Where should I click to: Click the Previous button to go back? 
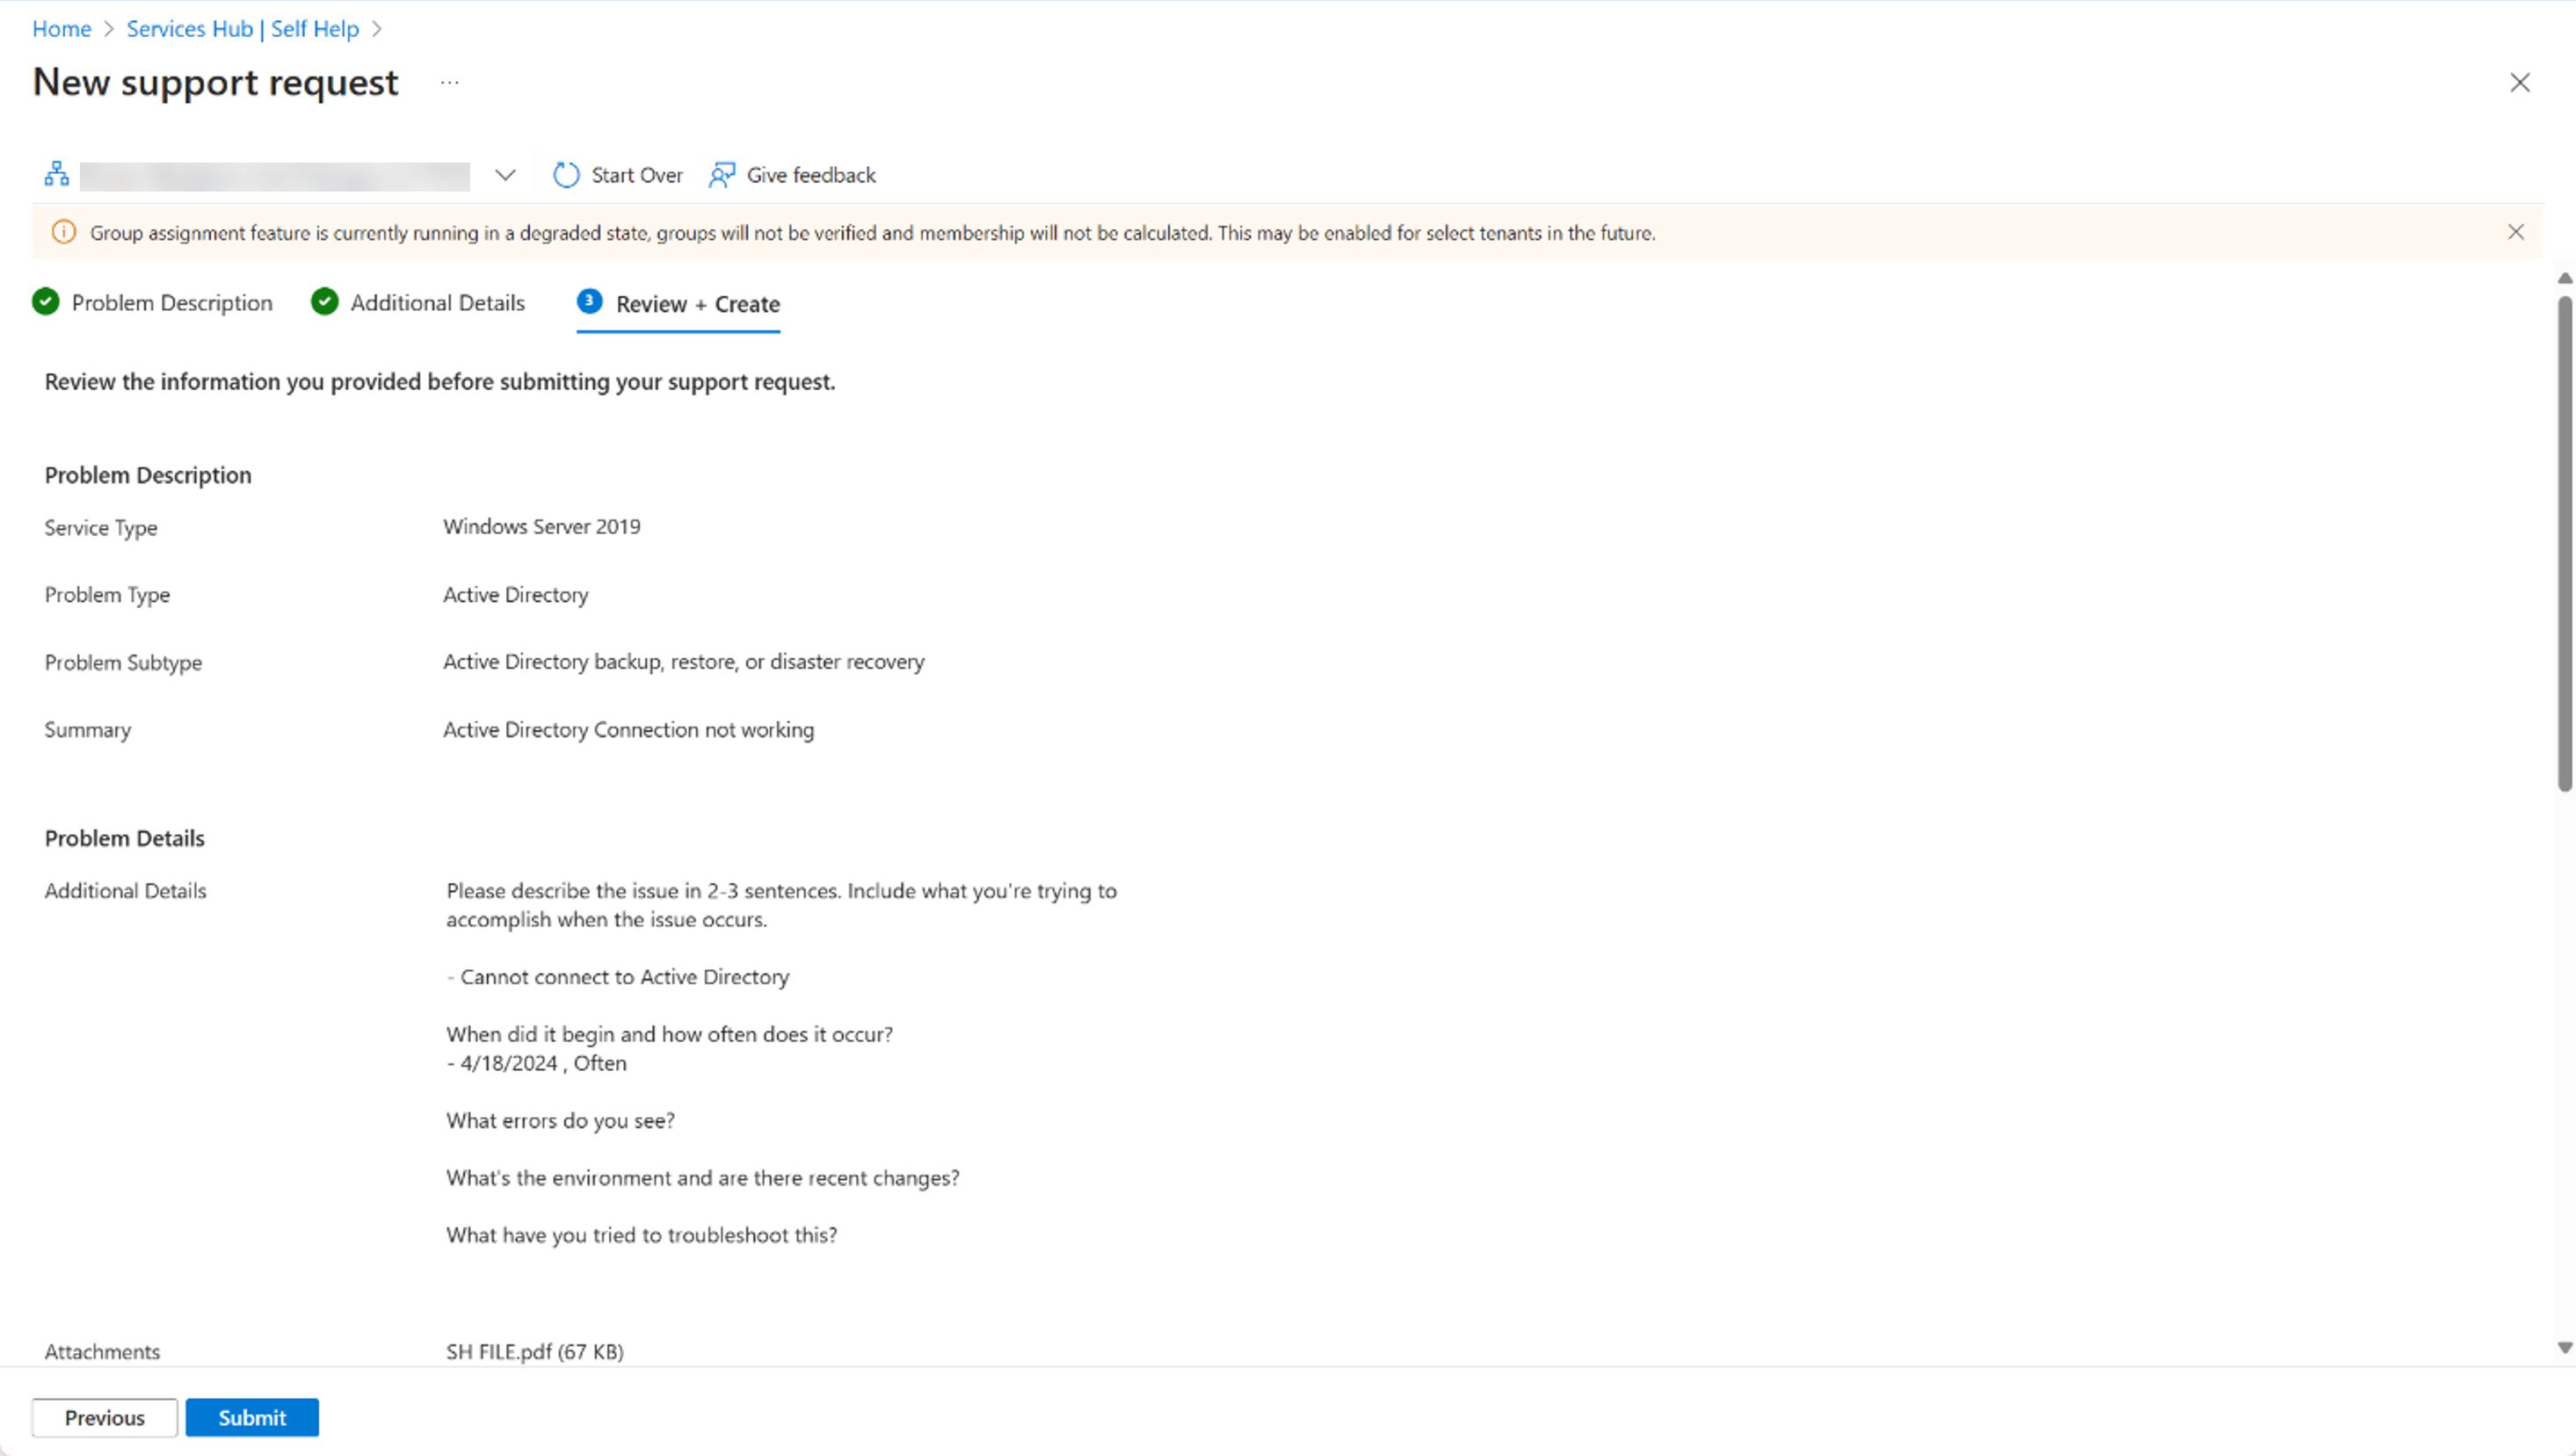pos(105,1417)
